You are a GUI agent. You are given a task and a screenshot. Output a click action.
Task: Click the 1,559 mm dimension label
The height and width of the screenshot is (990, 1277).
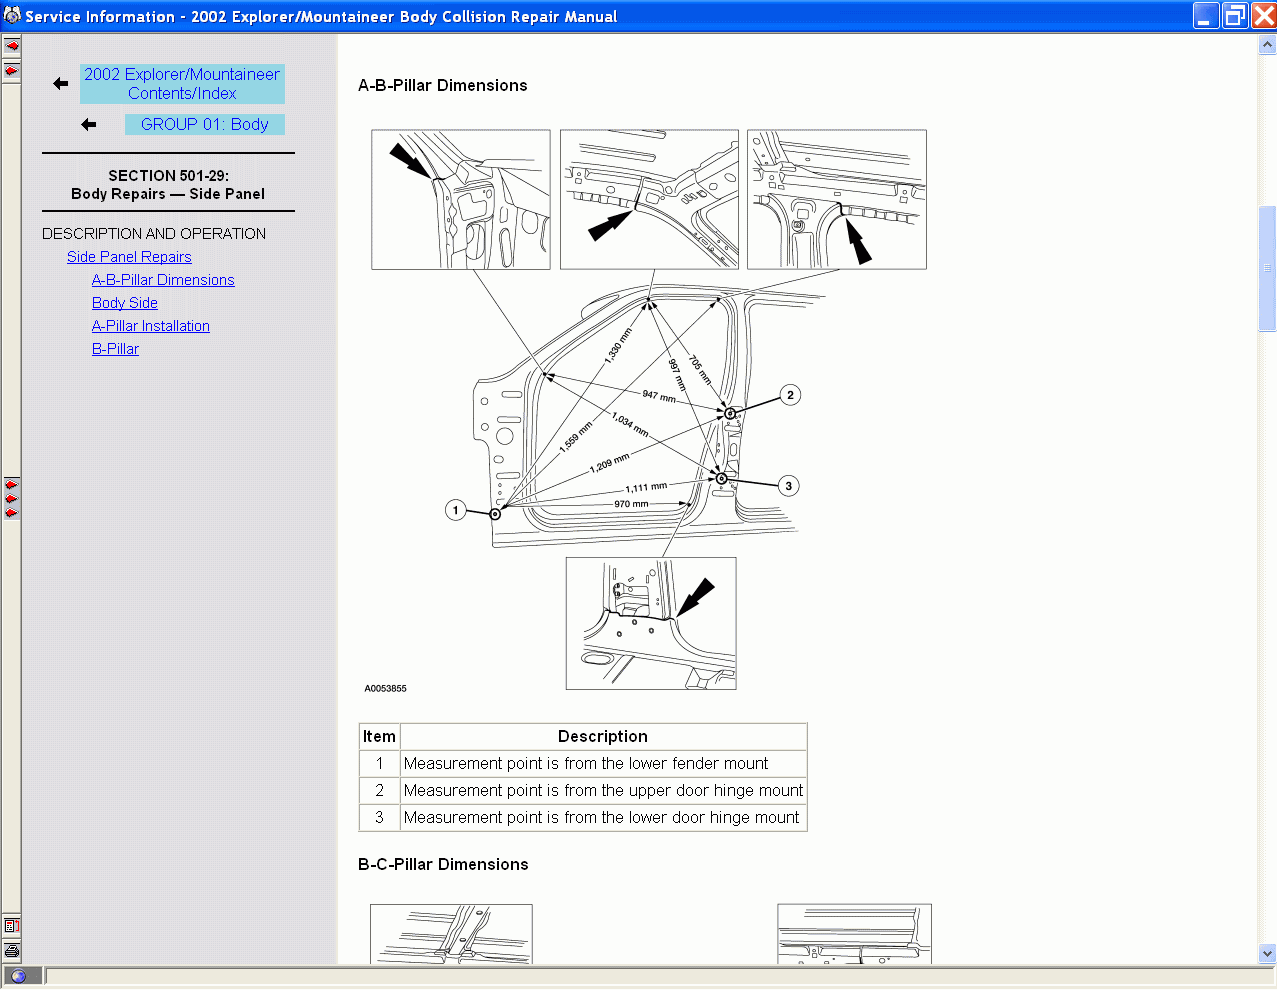pos(576,437)
